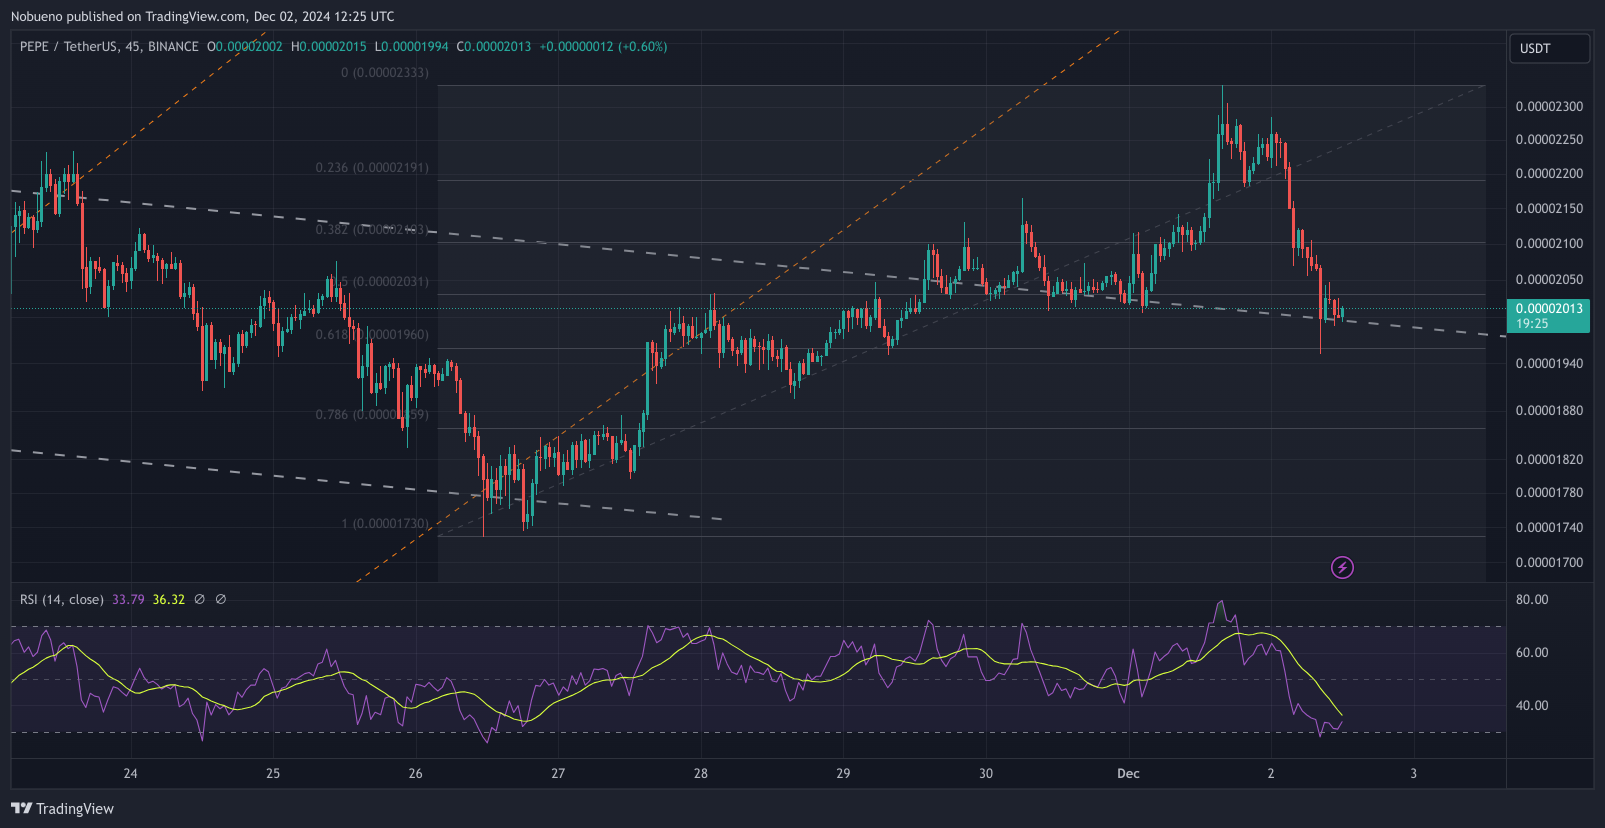Image resolution: width=1605 pixels, height=828 pixels.
Task: Click RSI axis label 40.00
Action: coord(1532,705)
